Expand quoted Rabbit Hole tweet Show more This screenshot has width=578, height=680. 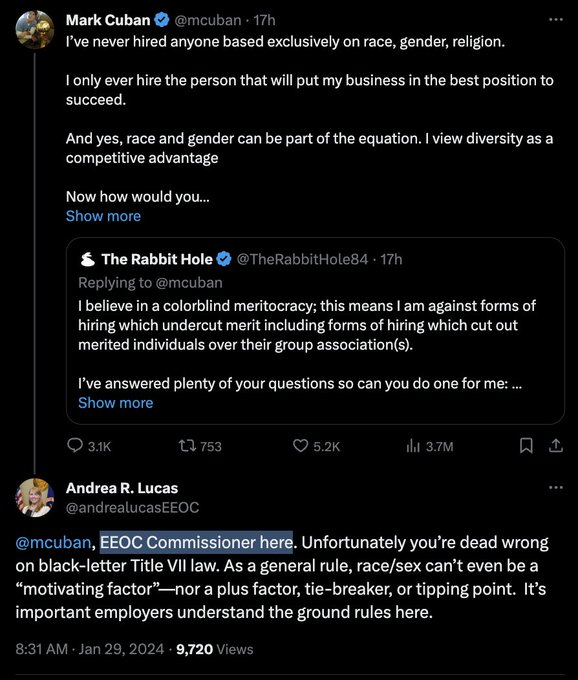(x=115, y=403)
